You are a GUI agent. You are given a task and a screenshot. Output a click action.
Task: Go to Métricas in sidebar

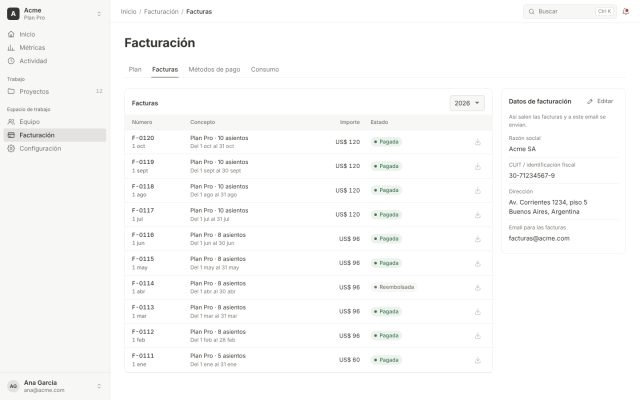click(55, 48)
